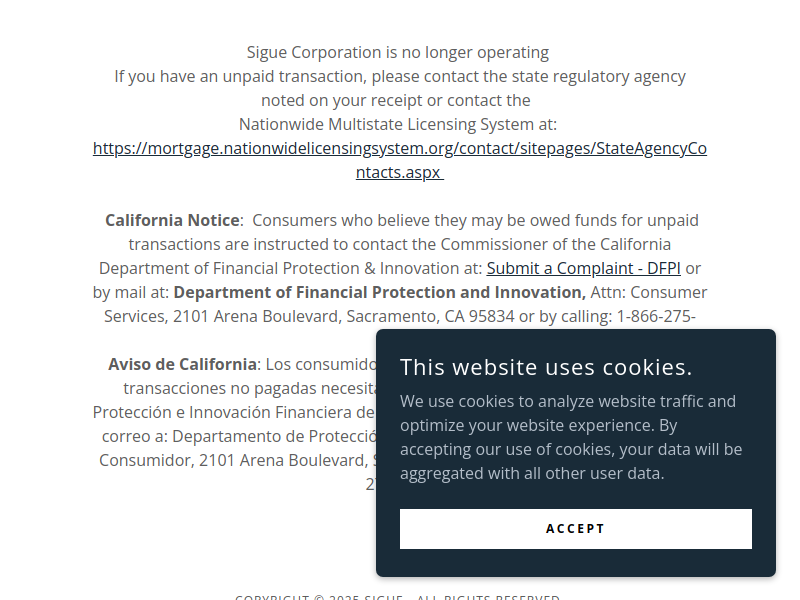Click the wrapped 'ntacts.aspx' link portion
Screen dimensions: 800x600
[399, 172]
